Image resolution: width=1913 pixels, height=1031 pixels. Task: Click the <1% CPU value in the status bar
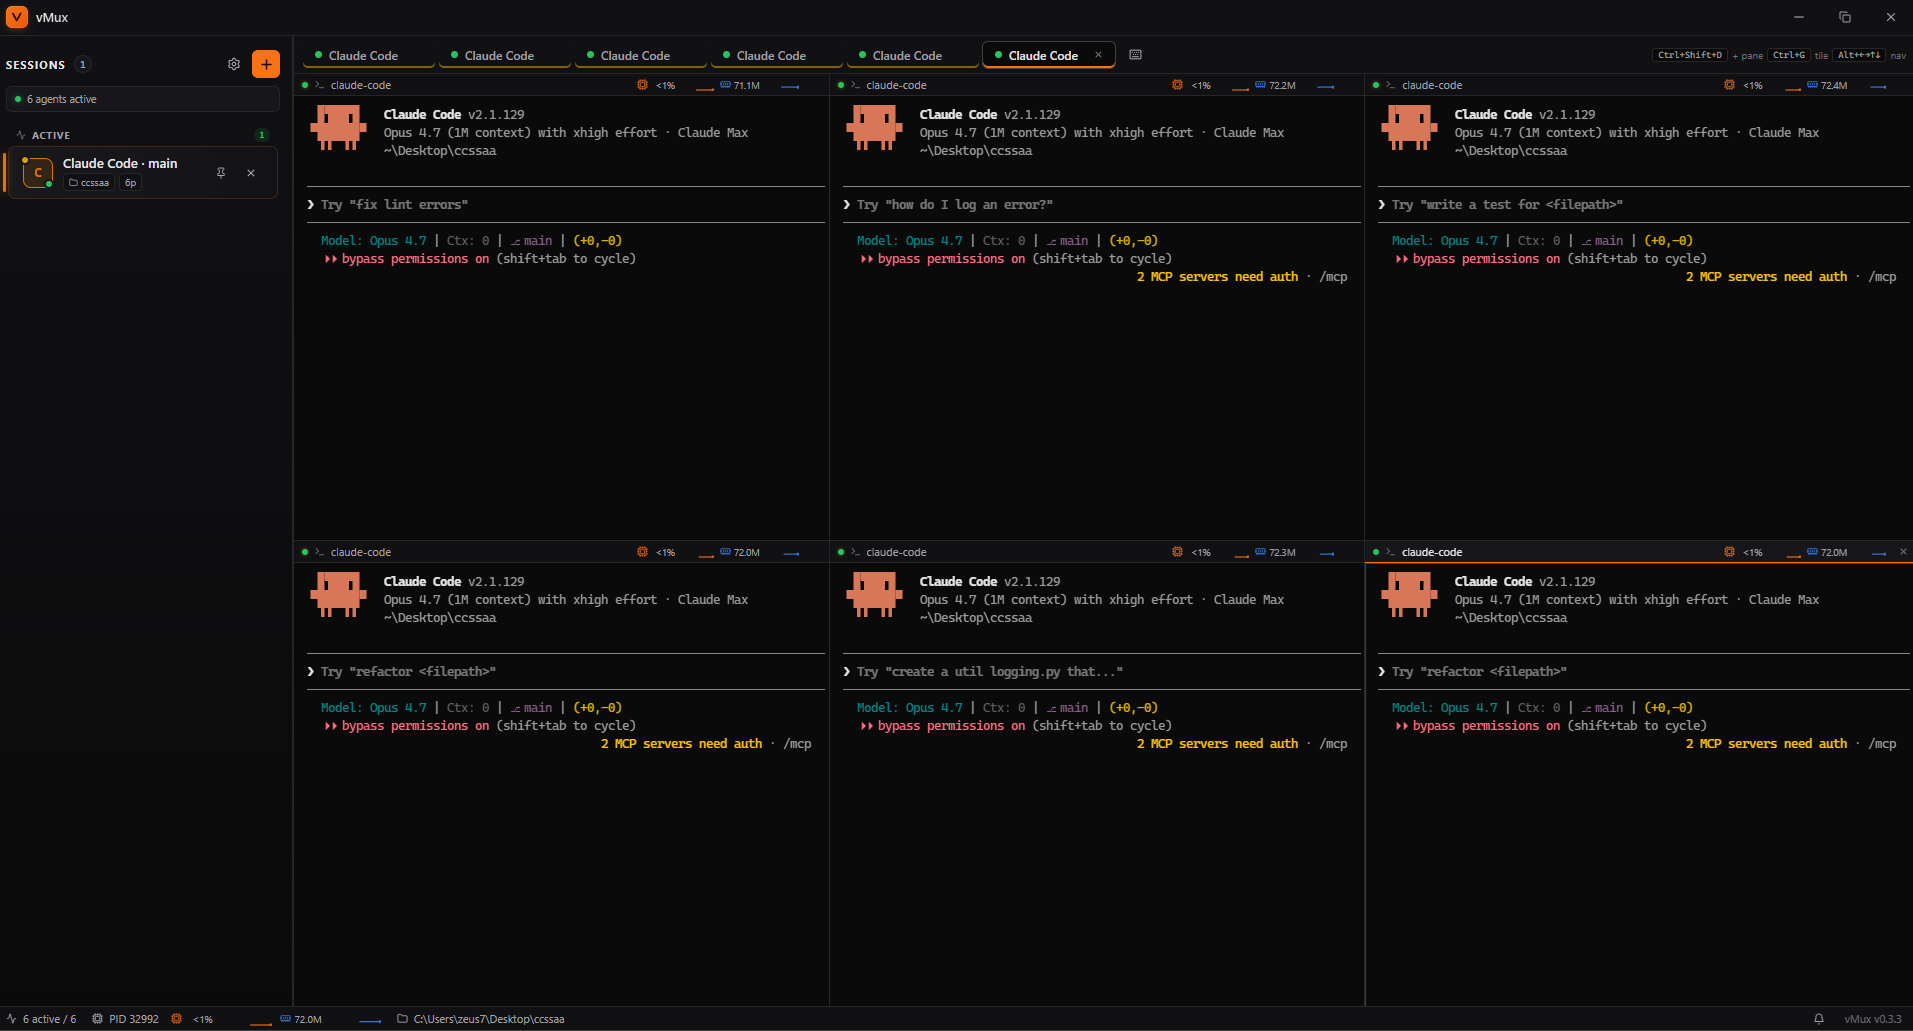[x=203, y=1019]
